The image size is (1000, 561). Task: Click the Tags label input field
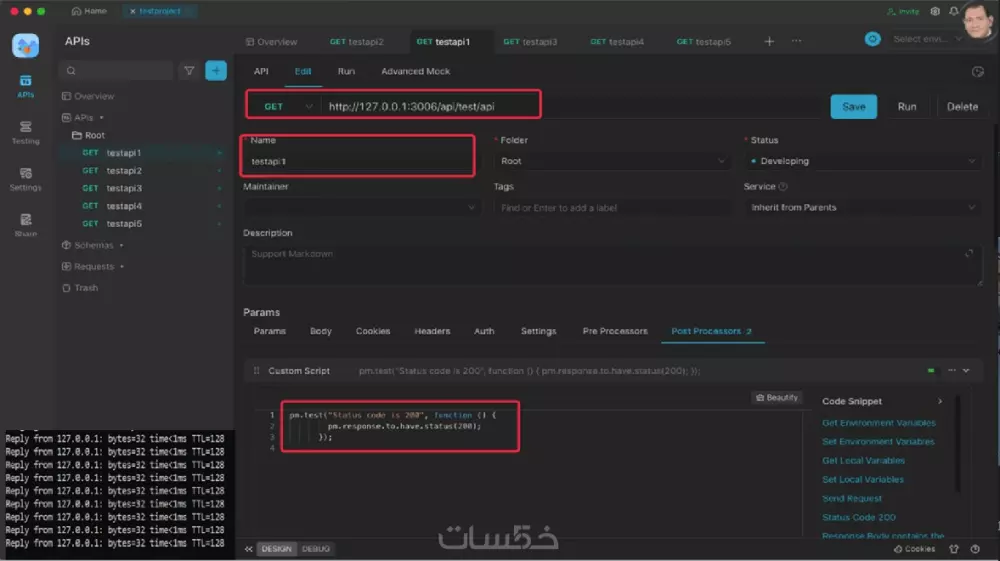point(612,208)
